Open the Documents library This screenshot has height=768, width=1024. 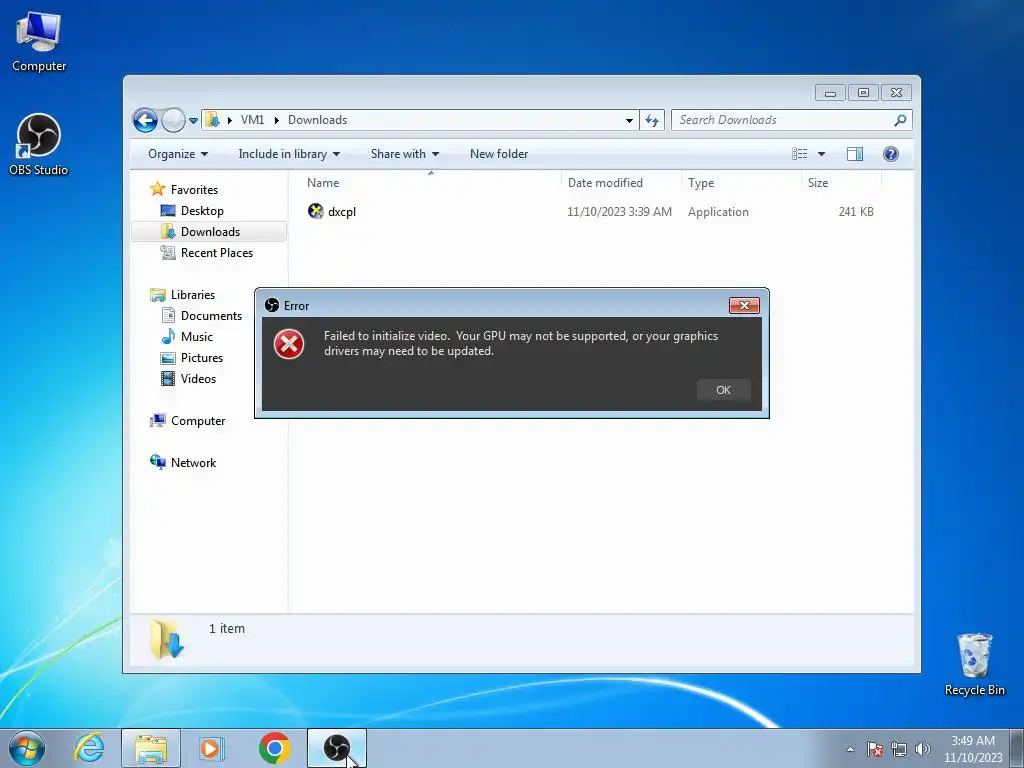[202, 316]
